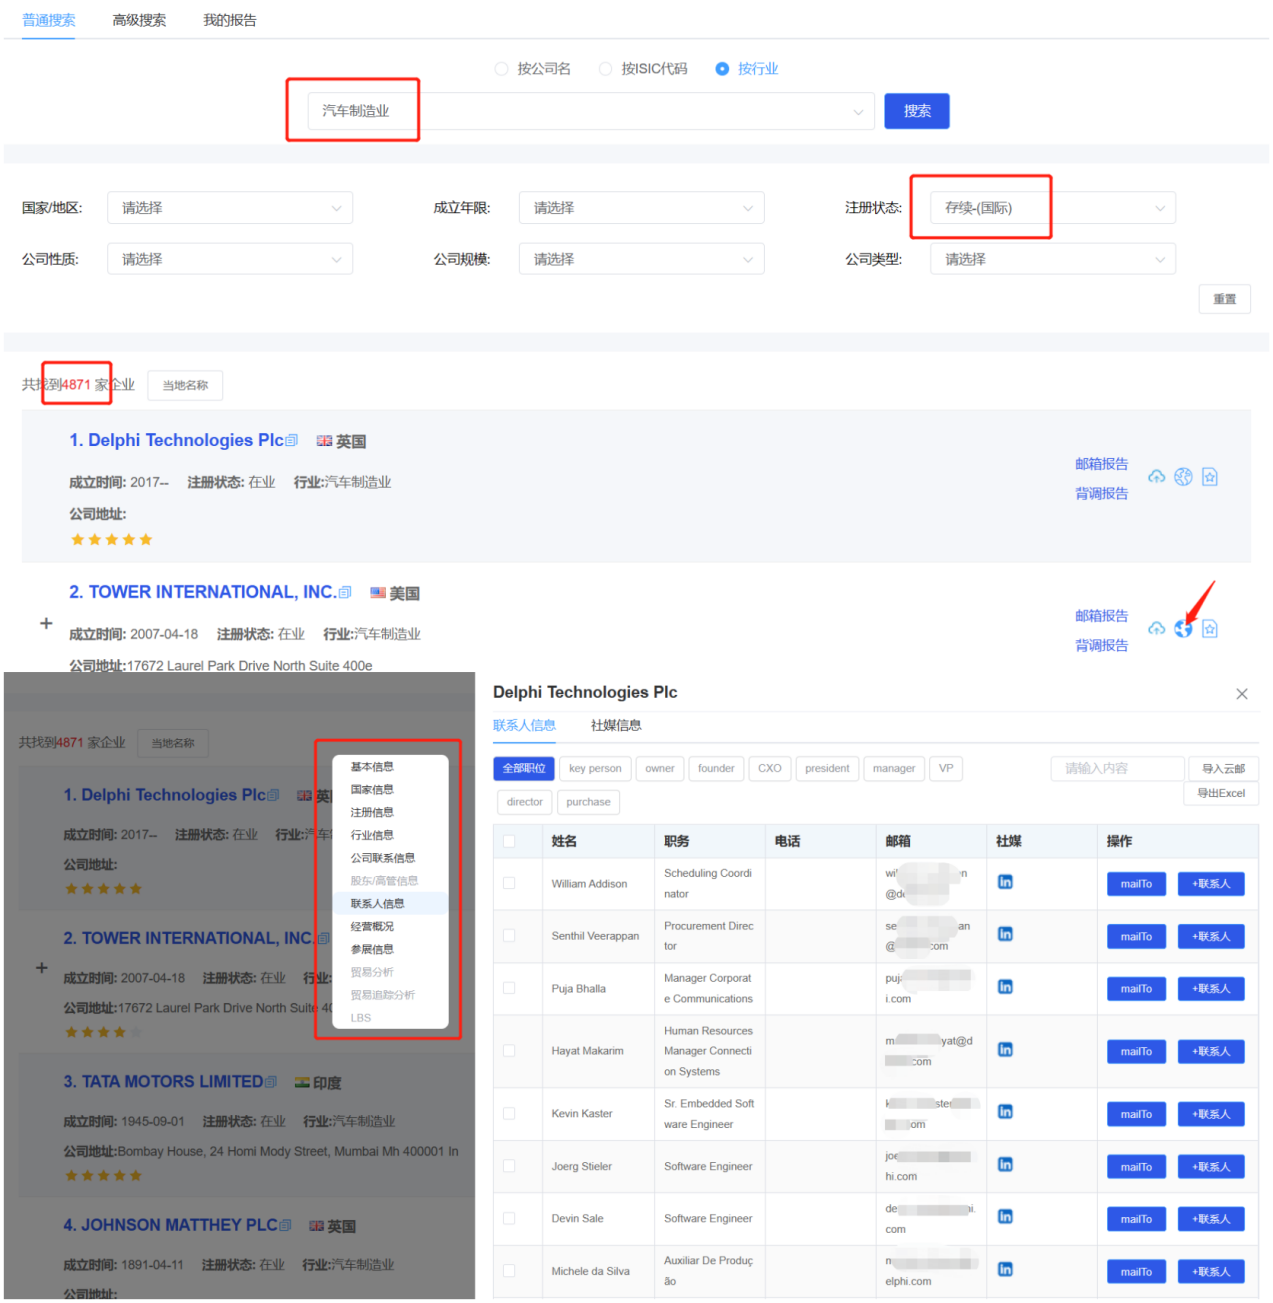Open the 汽车制造业 industry dropdown
1273x1303 pixels.
(x=590, y=111)
